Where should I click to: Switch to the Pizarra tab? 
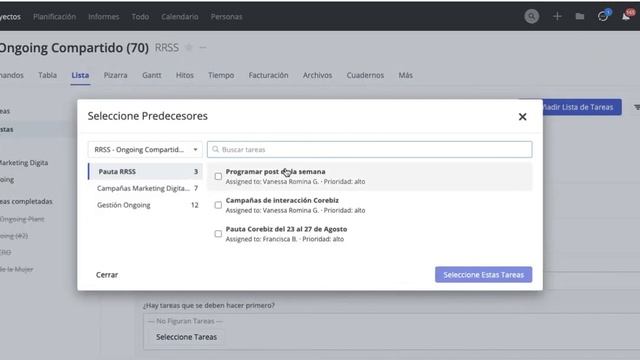point(116,75)
